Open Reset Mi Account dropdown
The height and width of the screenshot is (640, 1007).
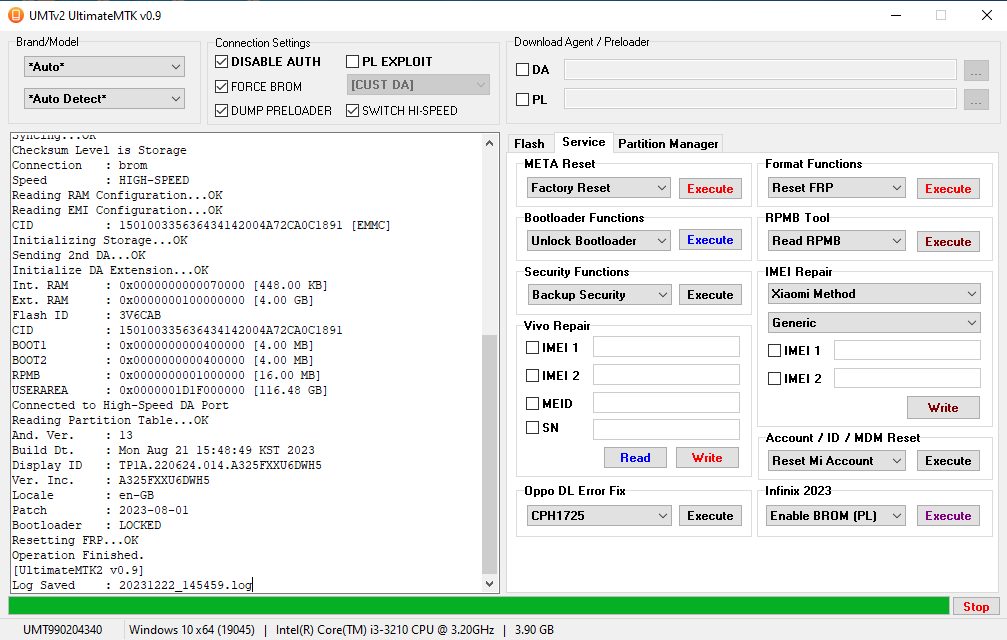coord(837,461)
